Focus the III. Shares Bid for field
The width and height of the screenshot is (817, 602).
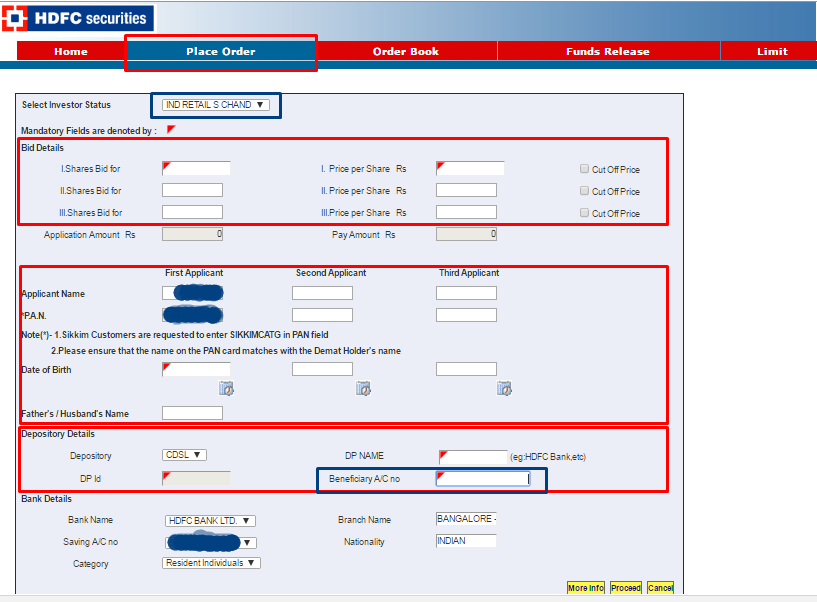192,212
